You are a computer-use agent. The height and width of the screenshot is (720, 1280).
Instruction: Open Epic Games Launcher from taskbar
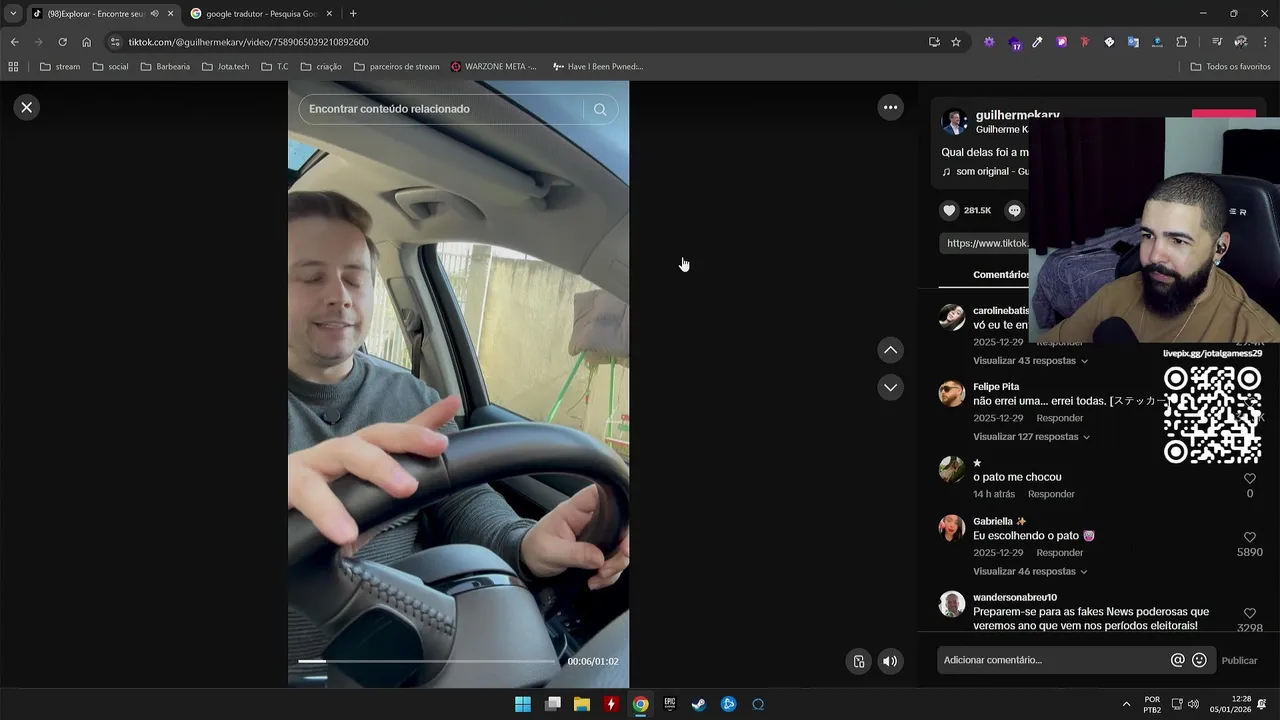pos(670,704)
